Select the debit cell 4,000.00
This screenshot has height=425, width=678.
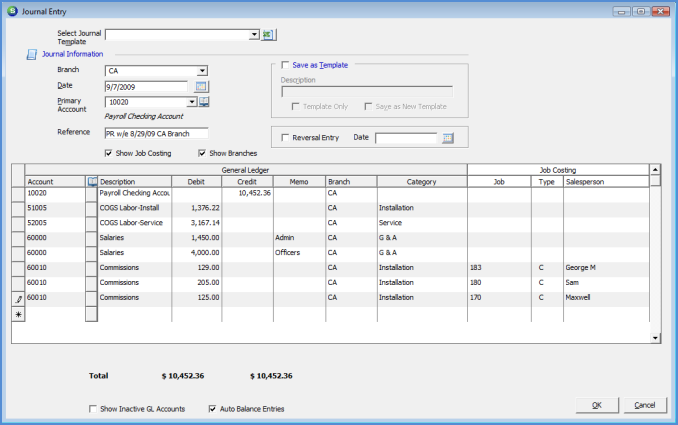[x=197, y=252]
